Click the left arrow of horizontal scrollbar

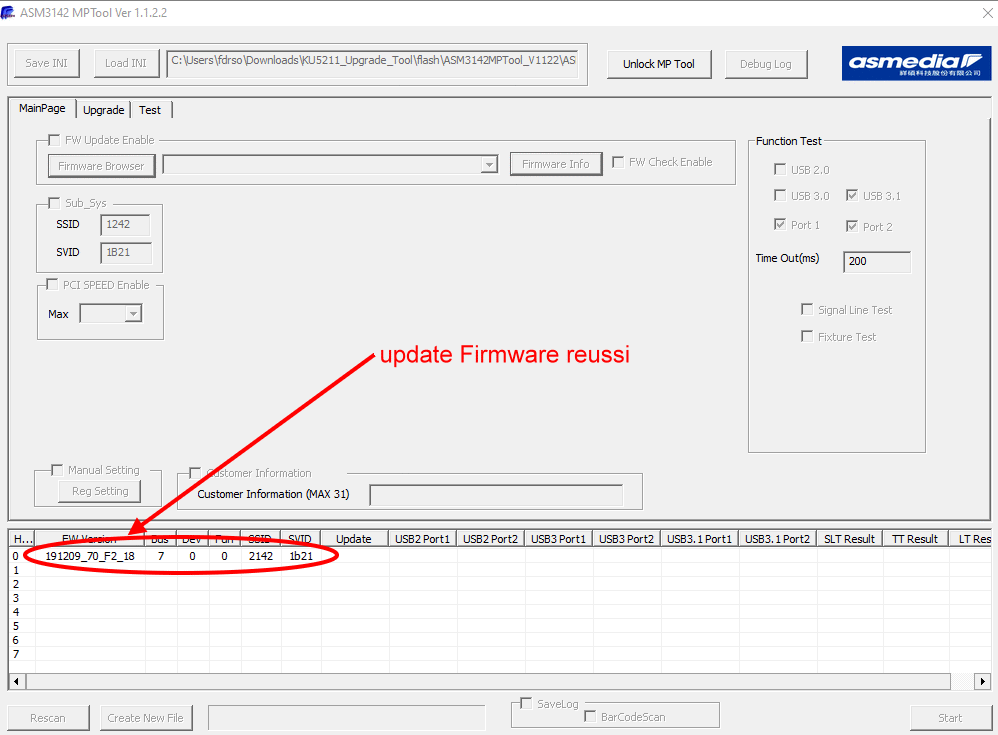(x=17, y=682)
